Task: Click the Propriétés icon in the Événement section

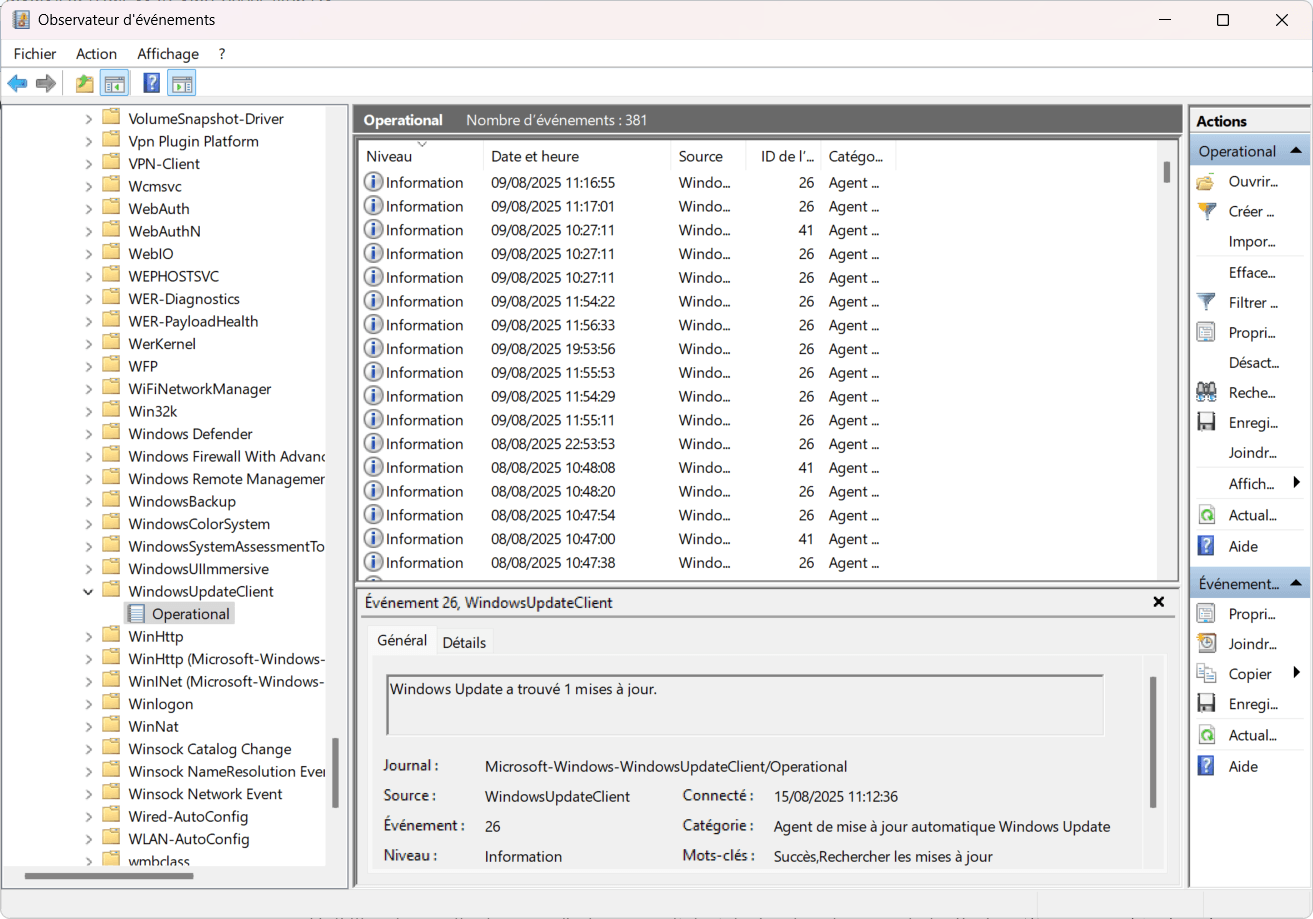Action: 1207,613
